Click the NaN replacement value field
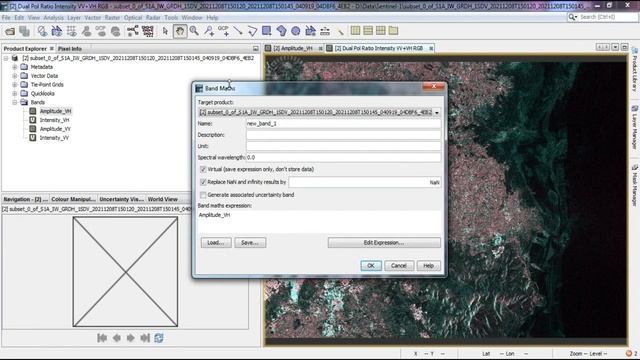This screenshot has width=640, height=360. click(365, 182)
